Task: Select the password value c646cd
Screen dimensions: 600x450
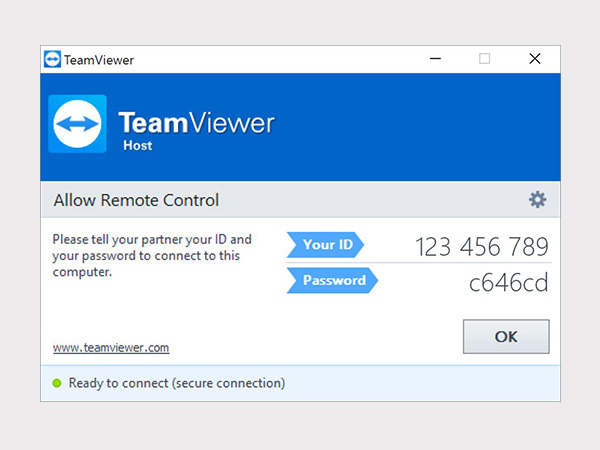Action: [509, 282]
